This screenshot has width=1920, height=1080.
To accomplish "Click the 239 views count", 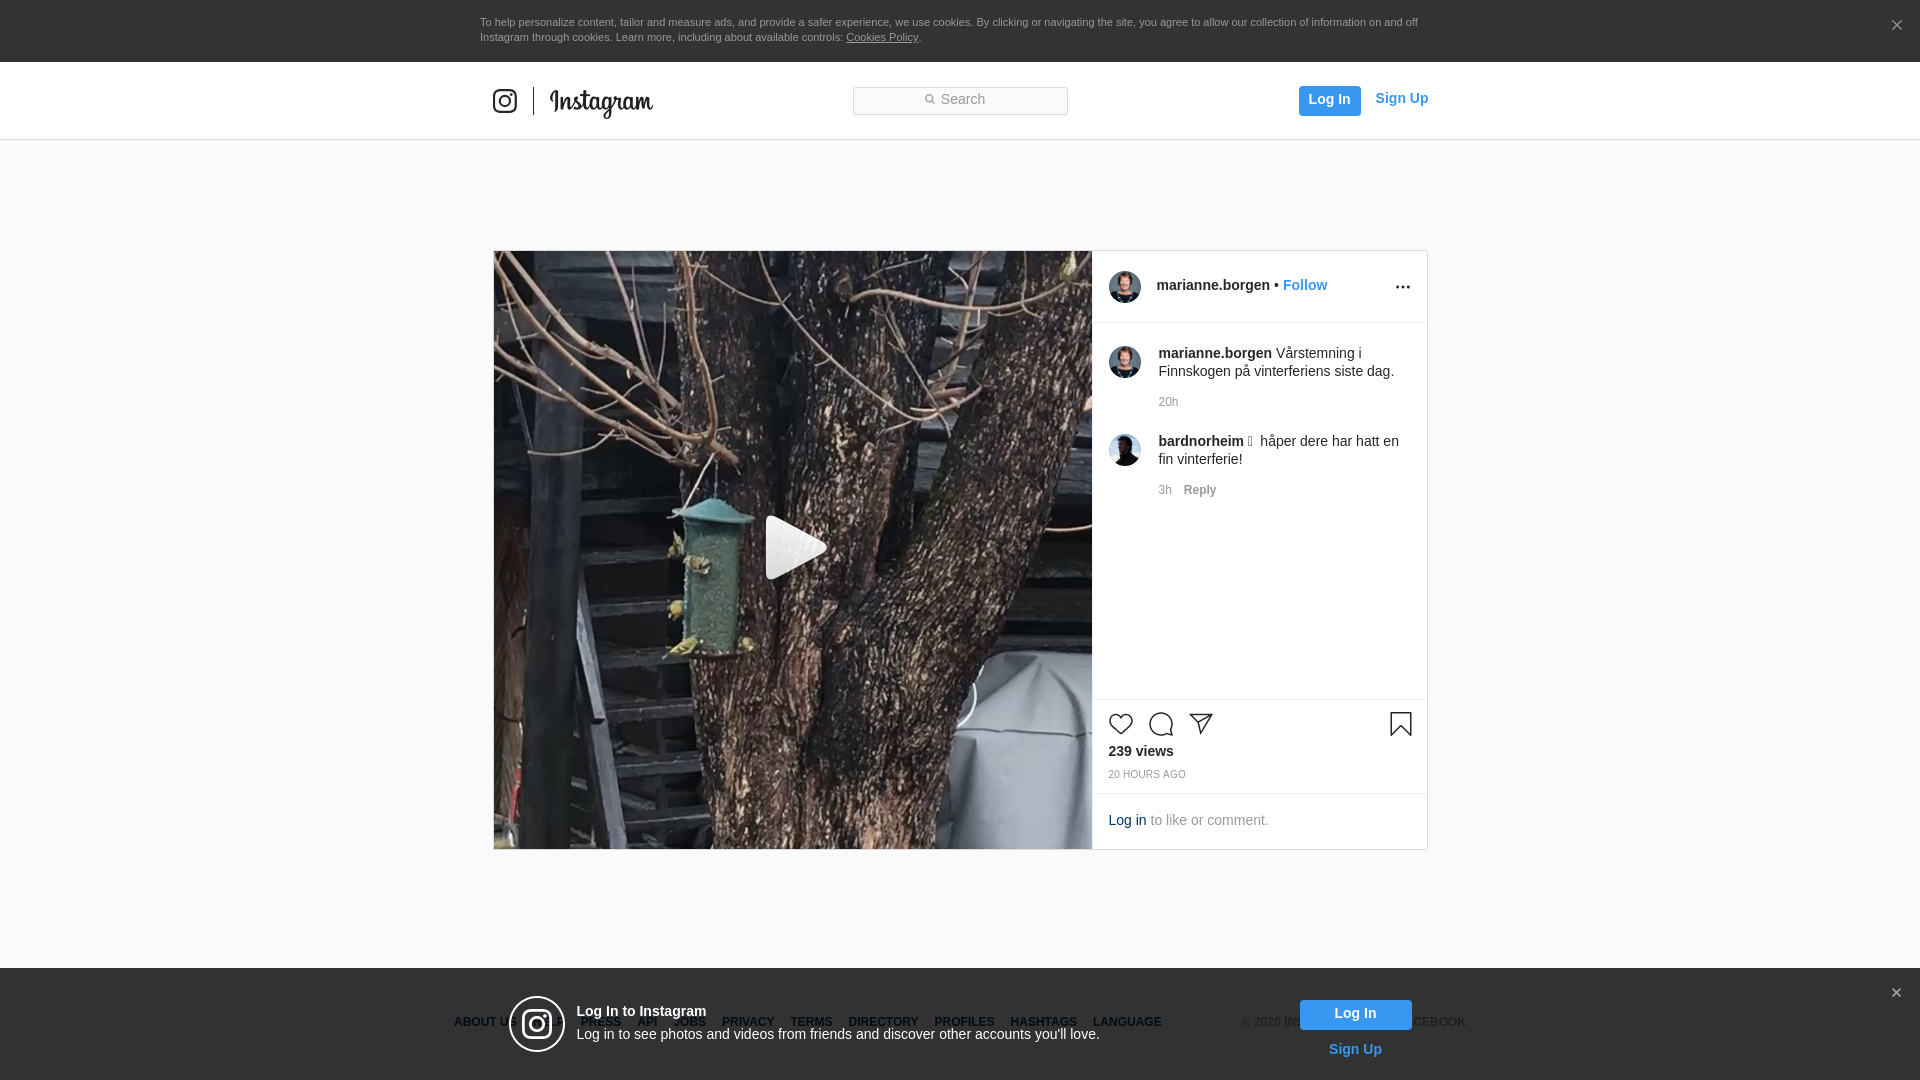I will click(1141, 751).
